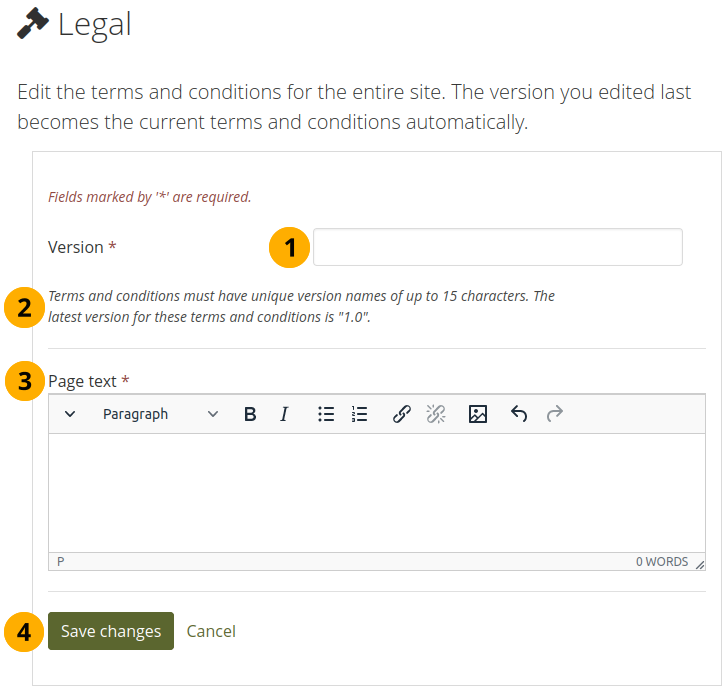Redo the last undone edit
The width and height of the screenshot is (728, 691).
point(555,414)
